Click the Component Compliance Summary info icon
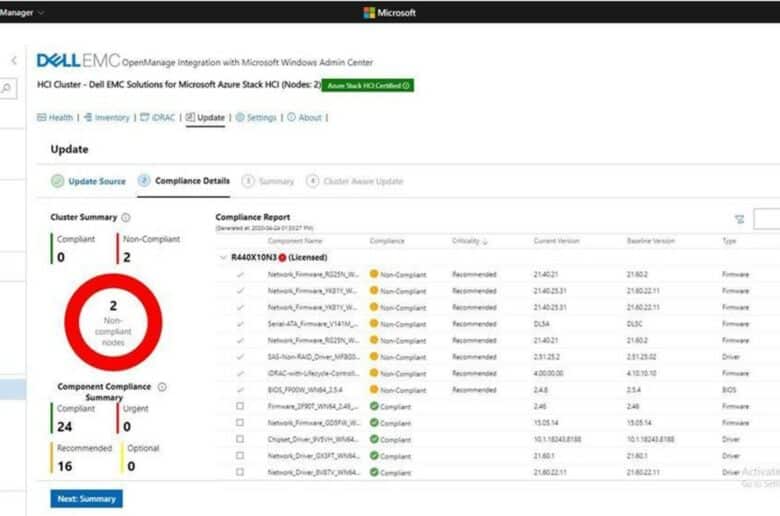 pos(162,387)
